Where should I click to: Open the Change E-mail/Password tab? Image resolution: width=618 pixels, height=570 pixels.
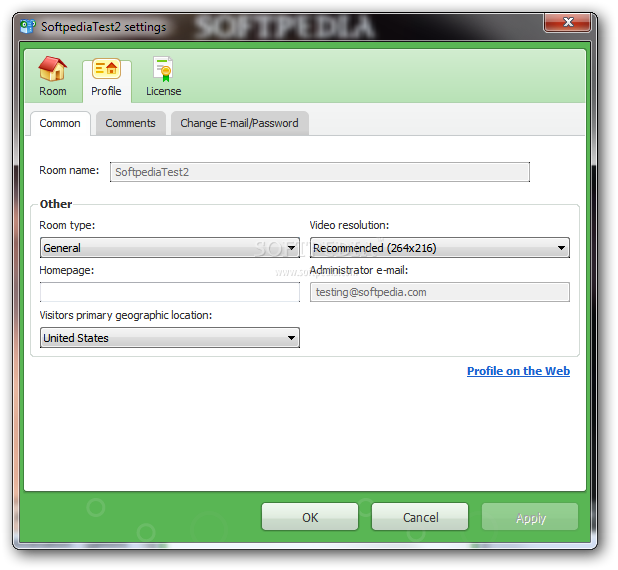coord(239,123)
